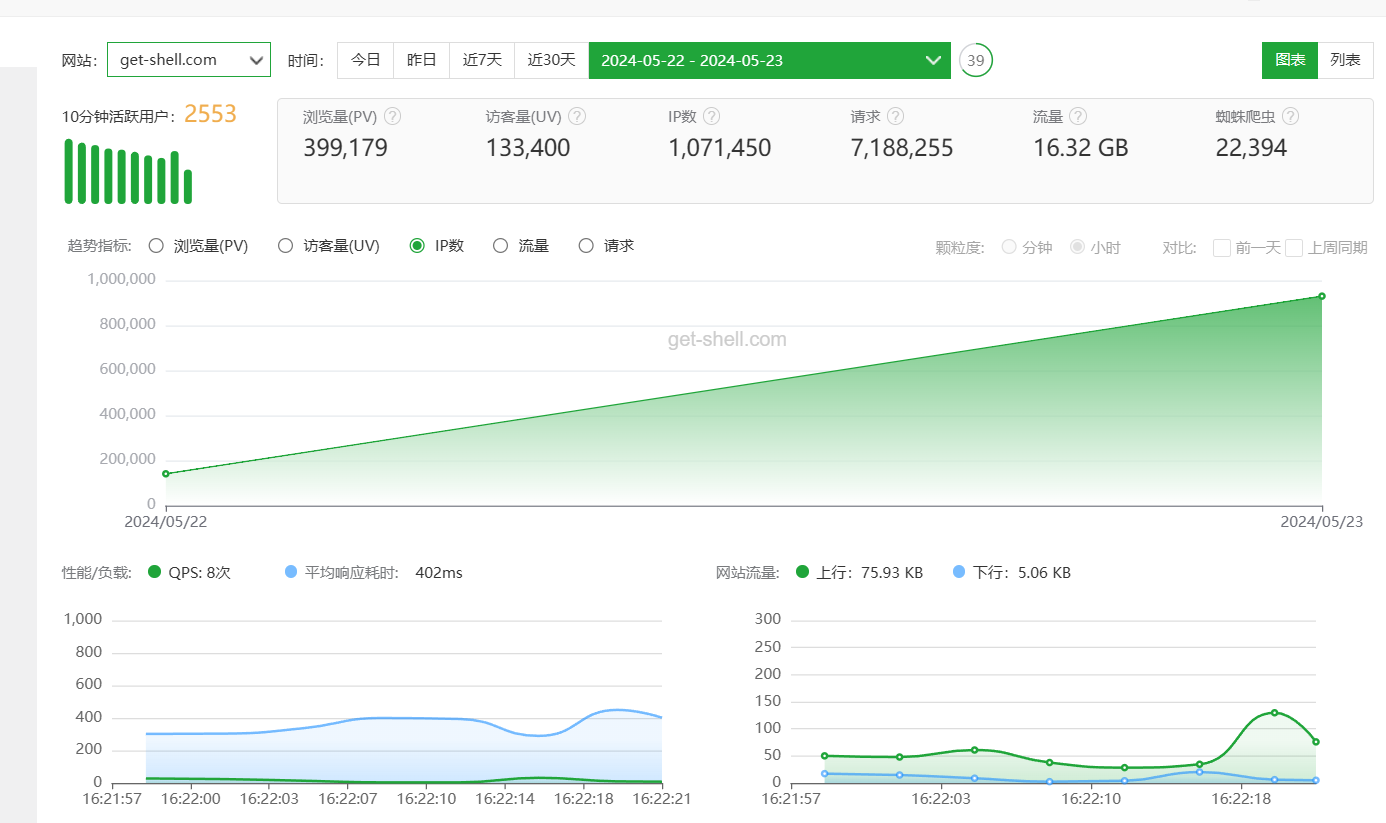Select the 流量 trend radio button
The width and height of the screenshot is (1386, 823).
501,246
